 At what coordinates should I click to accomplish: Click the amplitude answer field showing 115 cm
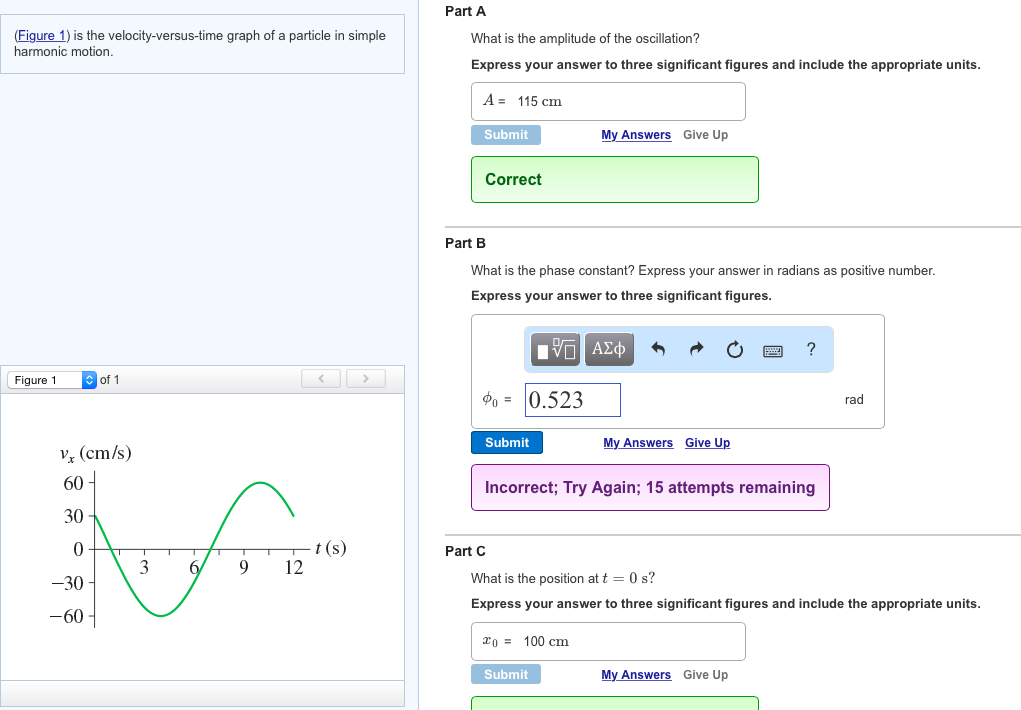coord(608,101)
